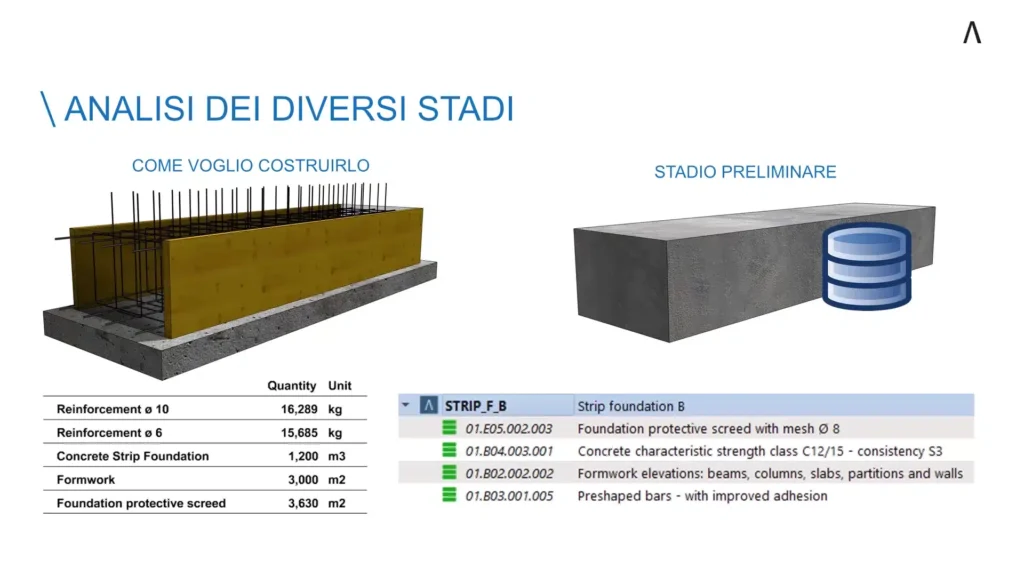Click the green list icon next to 01.E05.002.003
The height and width of the screenshot is (576, 1024).
pyautogui.click(x=447, y=428)
